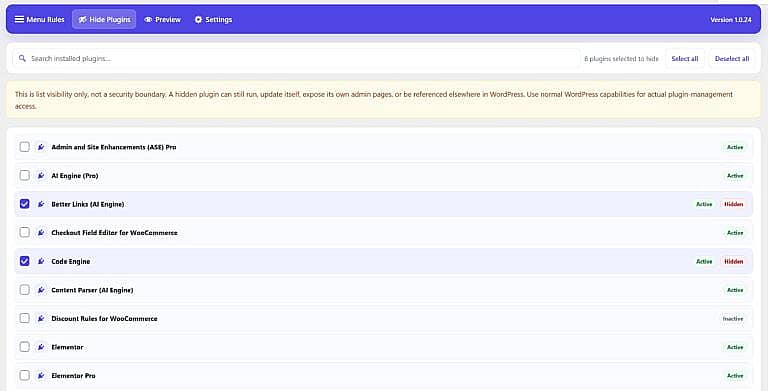This screenshot has height=391, width=768.
Task: Click the eye icon next to Preview
Action: [x=148, y=20]
